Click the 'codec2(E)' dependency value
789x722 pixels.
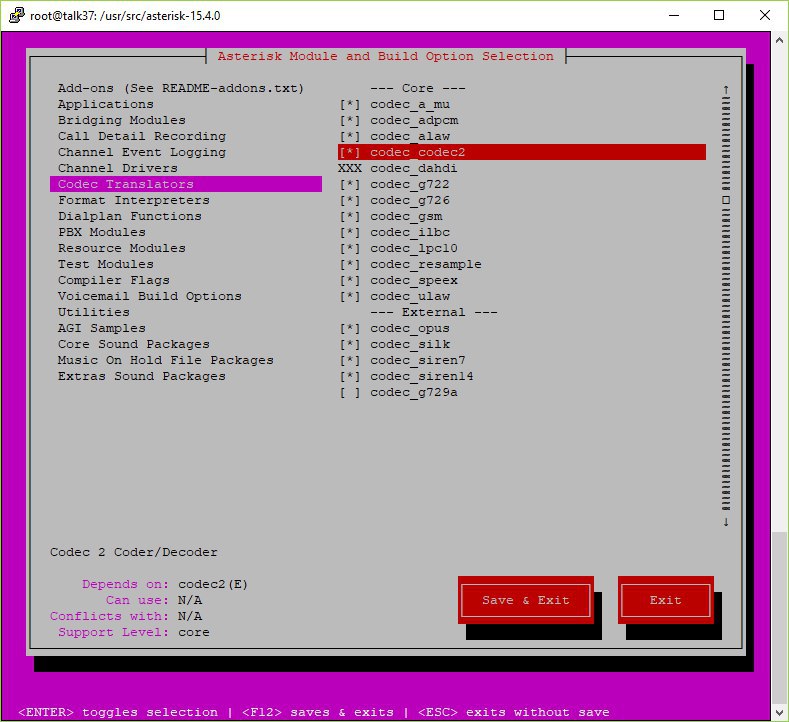(213, 585)
